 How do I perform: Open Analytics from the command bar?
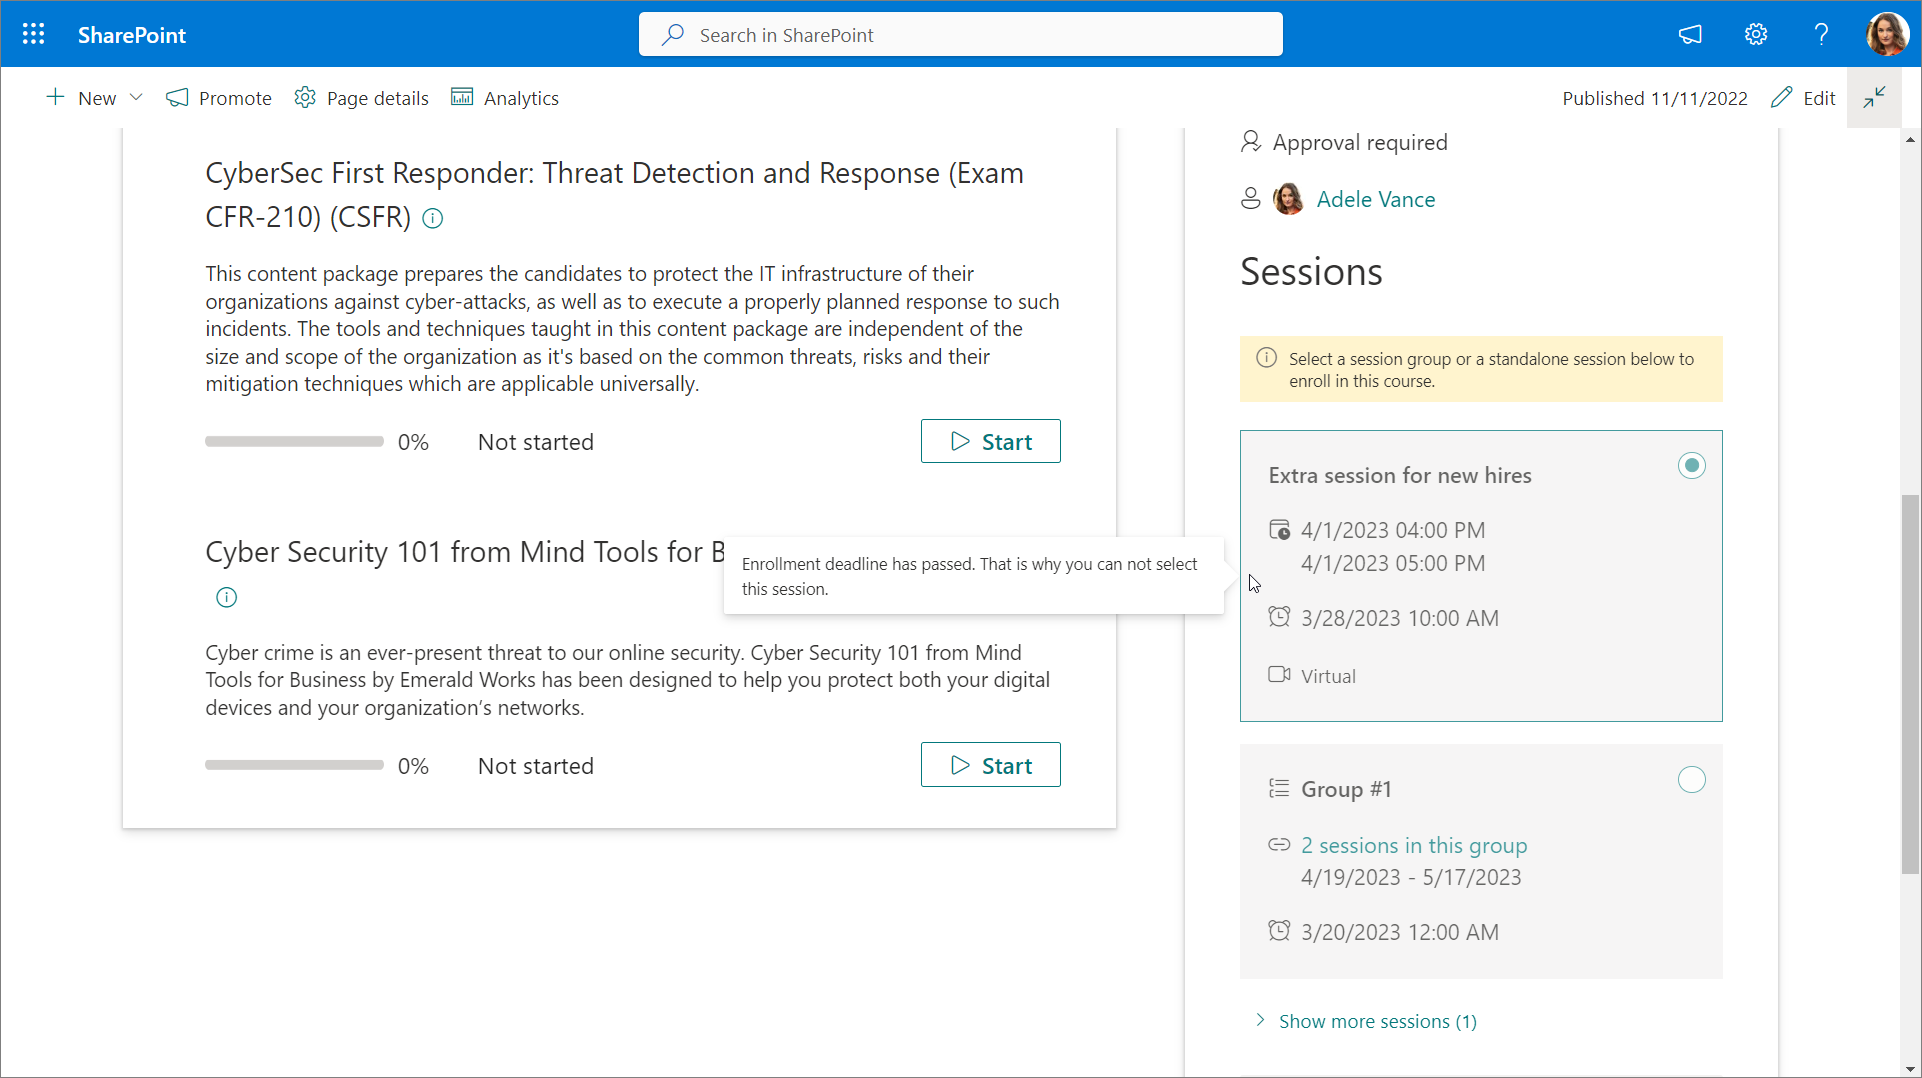(505, 98)
